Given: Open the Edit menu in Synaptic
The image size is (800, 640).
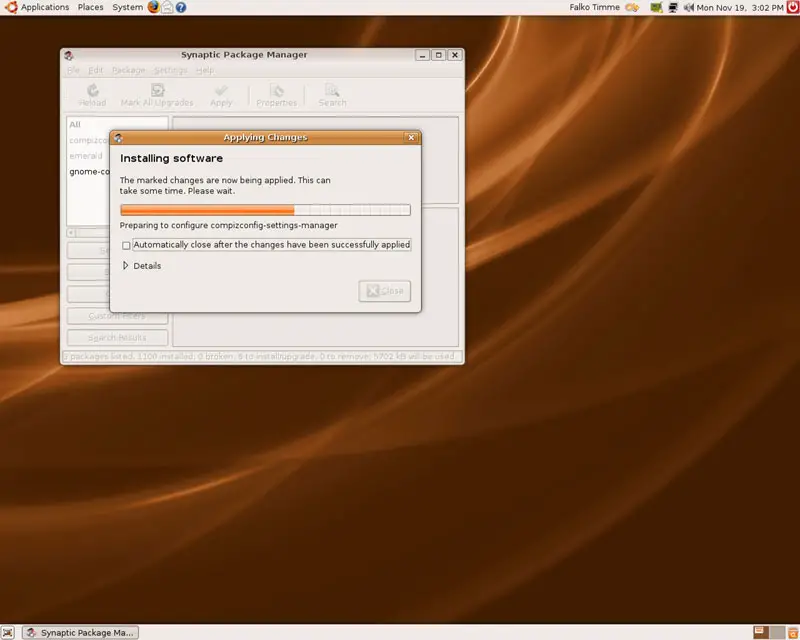Looking at the screenshot, I should click(x=95, y=70).
